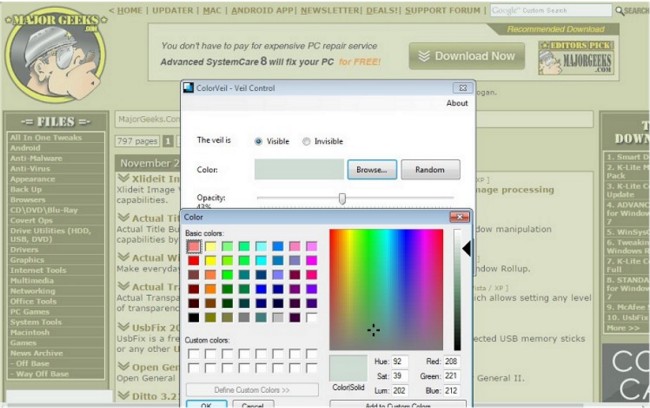Screen dimensions: 650x408
Task: Open Graphics files category
Action: [x=27, y=260]
